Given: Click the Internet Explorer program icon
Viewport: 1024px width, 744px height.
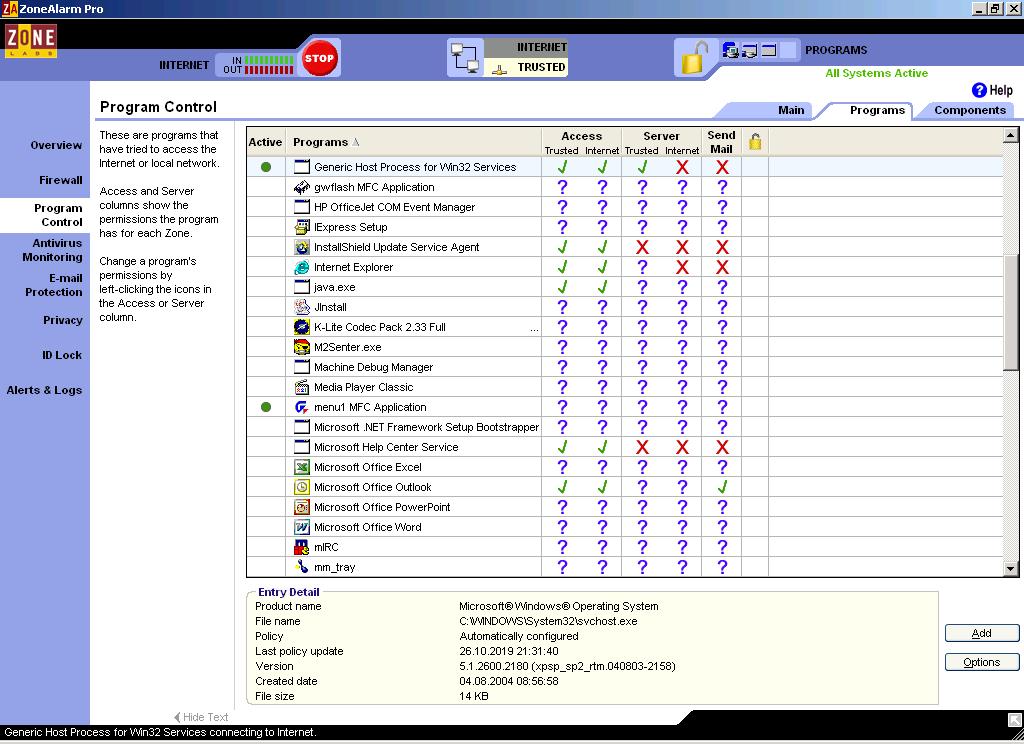Looking at the screenshot, I should point(302,267).
